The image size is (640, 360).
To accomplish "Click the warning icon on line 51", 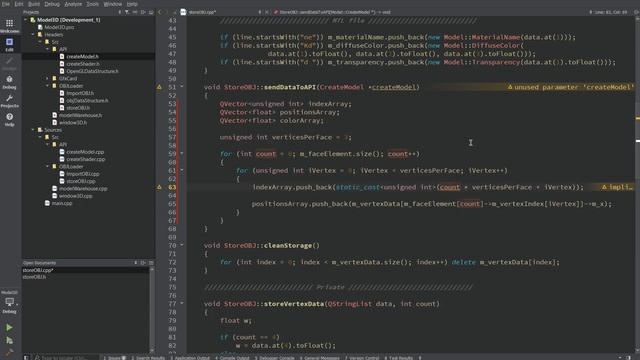I will [159, 87].
